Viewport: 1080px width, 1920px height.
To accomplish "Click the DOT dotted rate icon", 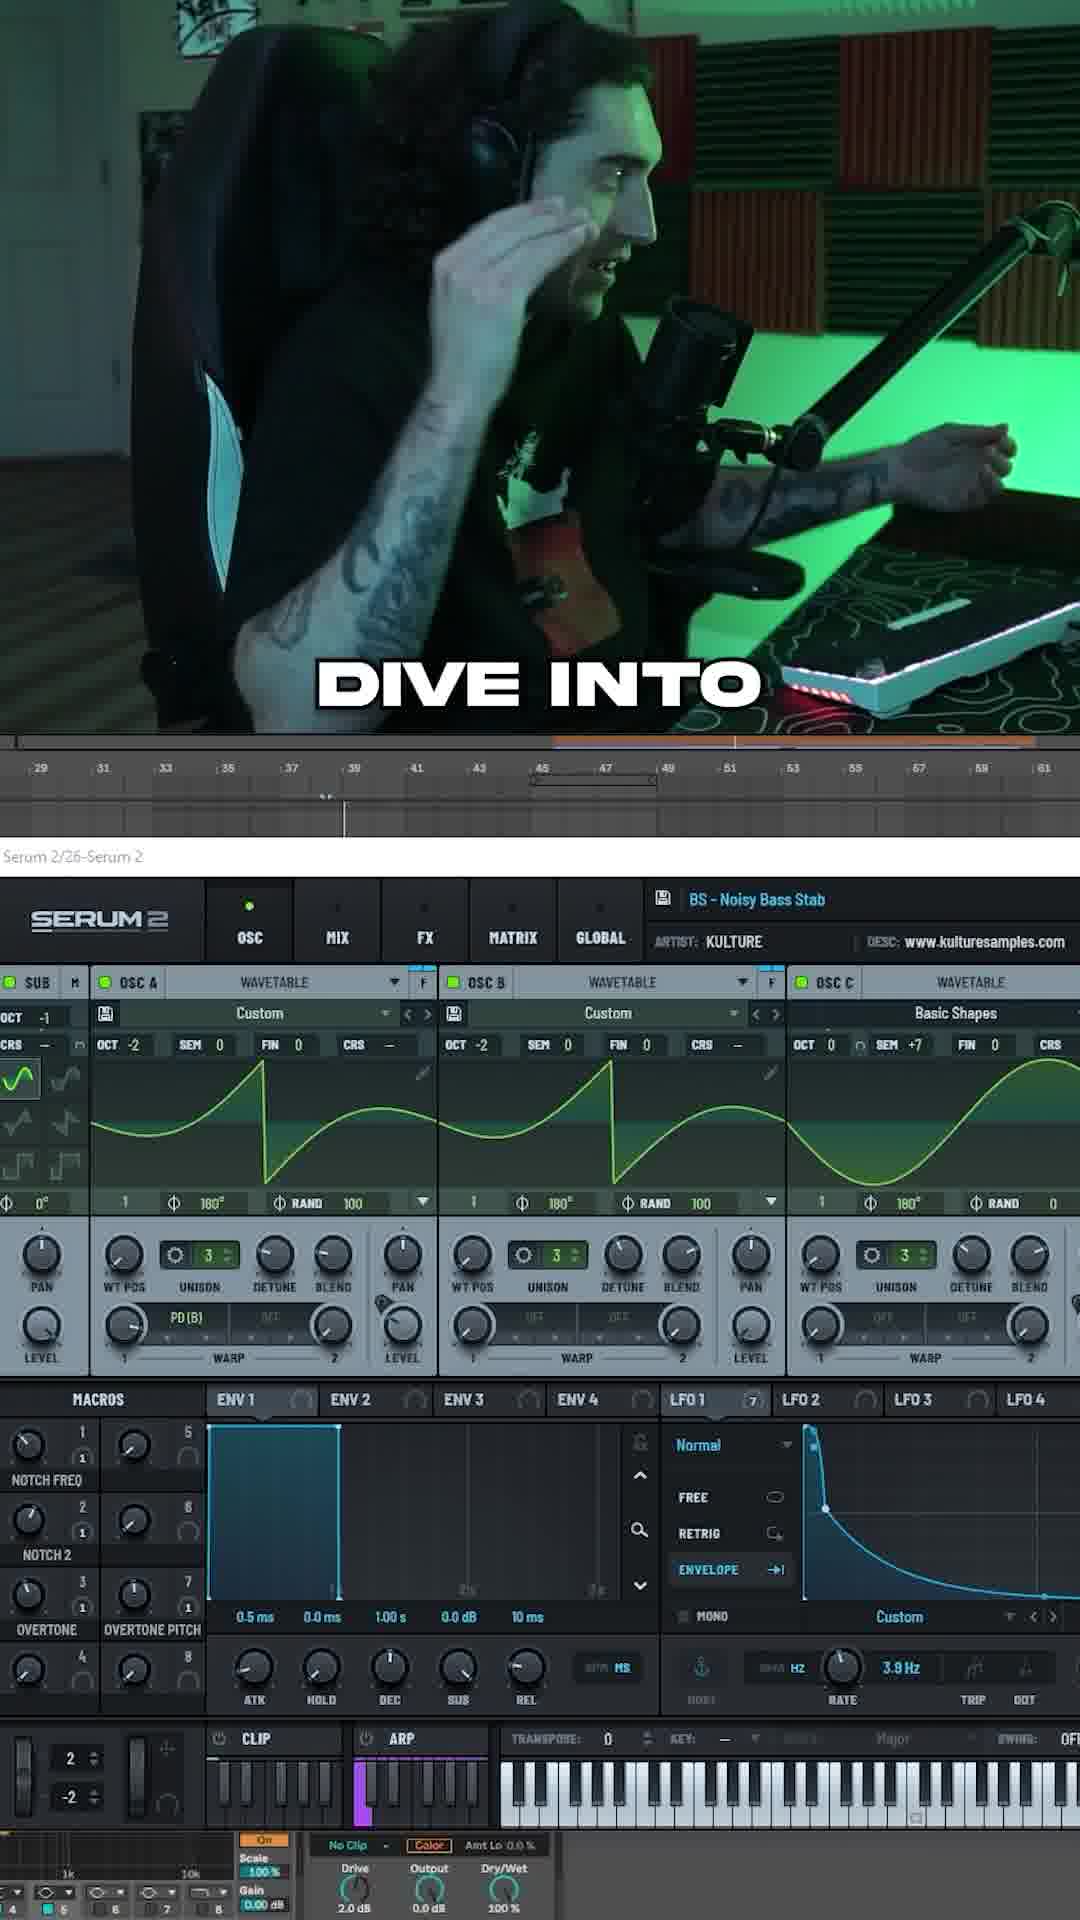I will tap(1025, 1667).
